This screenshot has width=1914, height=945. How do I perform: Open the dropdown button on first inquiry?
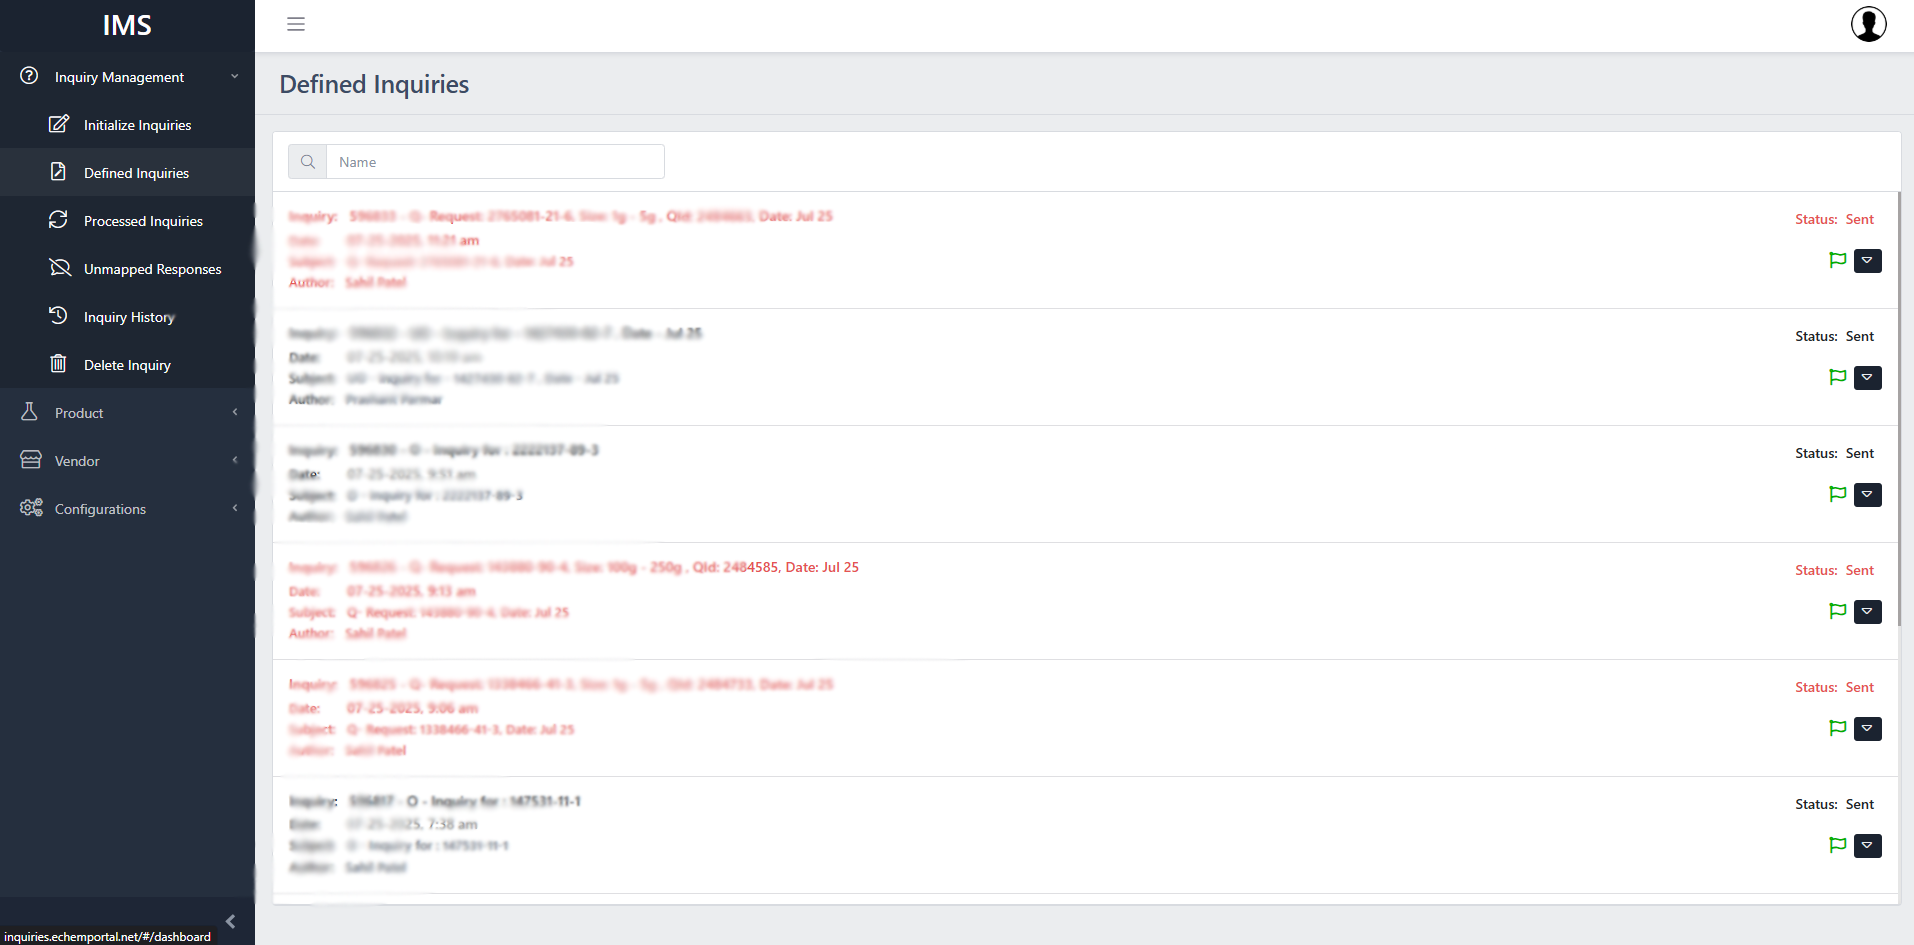pyautogui.click(x=1867, y=261)
